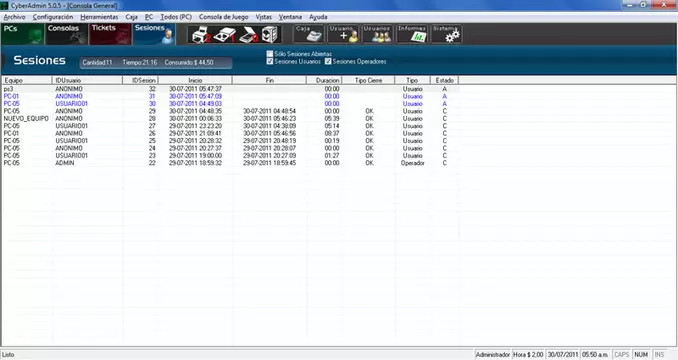Click the Cantidad:11 summary value
The height and width of the screenshot is (360, 678).
click(x=97, y=63)
